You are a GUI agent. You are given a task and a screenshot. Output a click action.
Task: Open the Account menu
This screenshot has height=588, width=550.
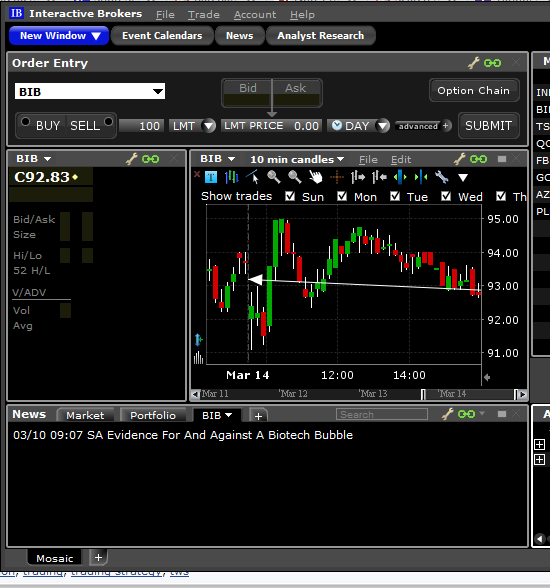tap(255, 15)
